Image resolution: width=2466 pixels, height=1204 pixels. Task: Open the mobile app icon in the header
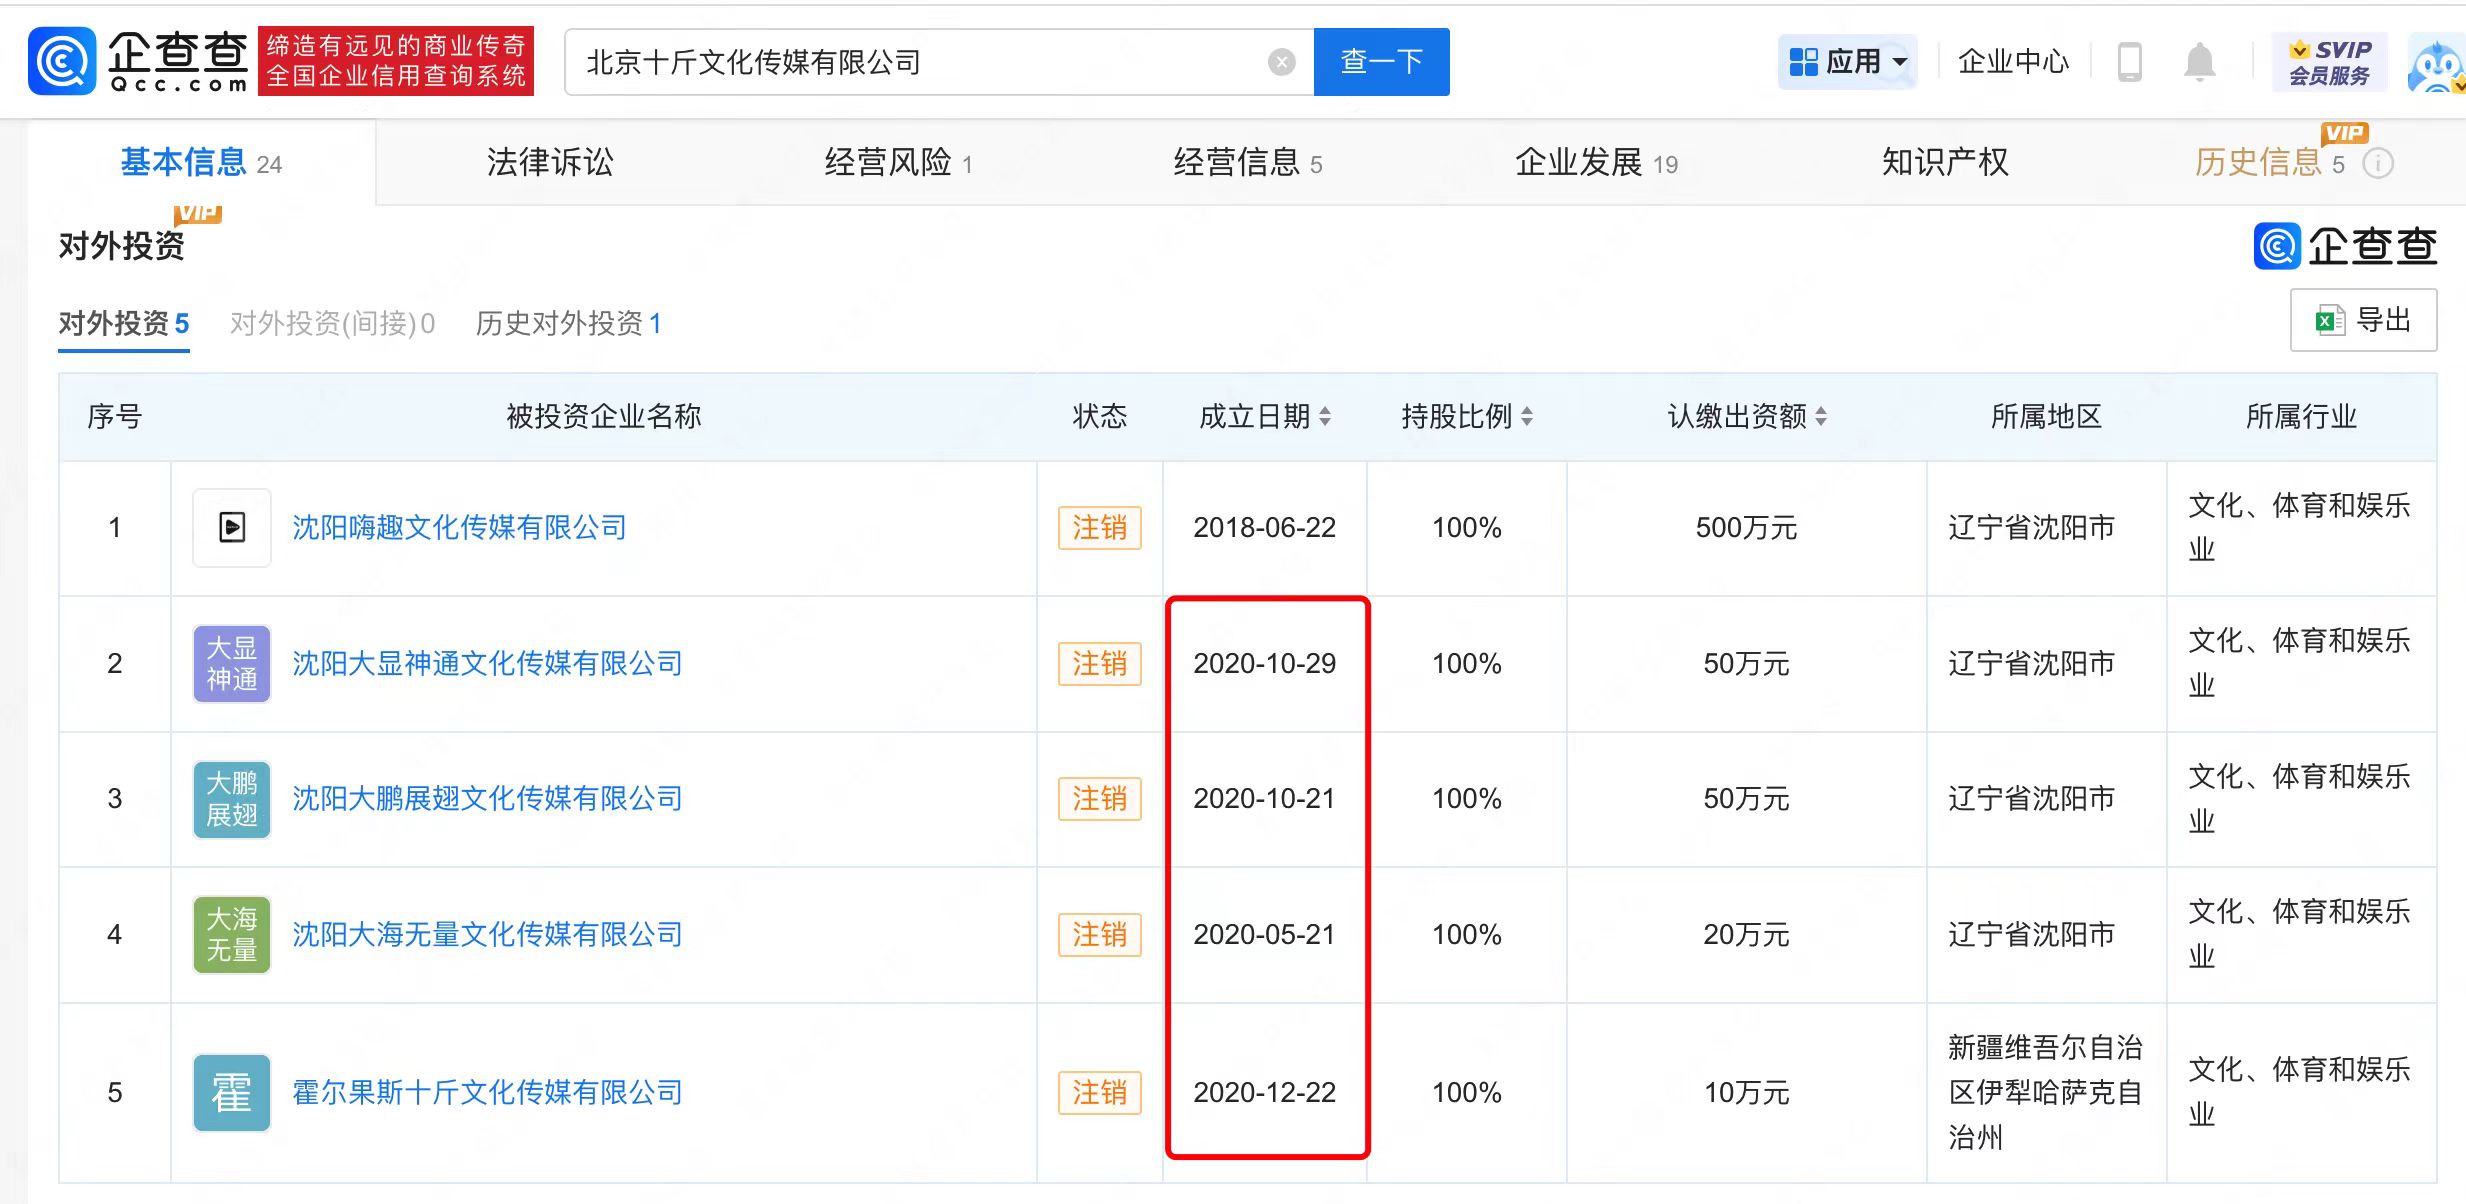[2130, 60]
